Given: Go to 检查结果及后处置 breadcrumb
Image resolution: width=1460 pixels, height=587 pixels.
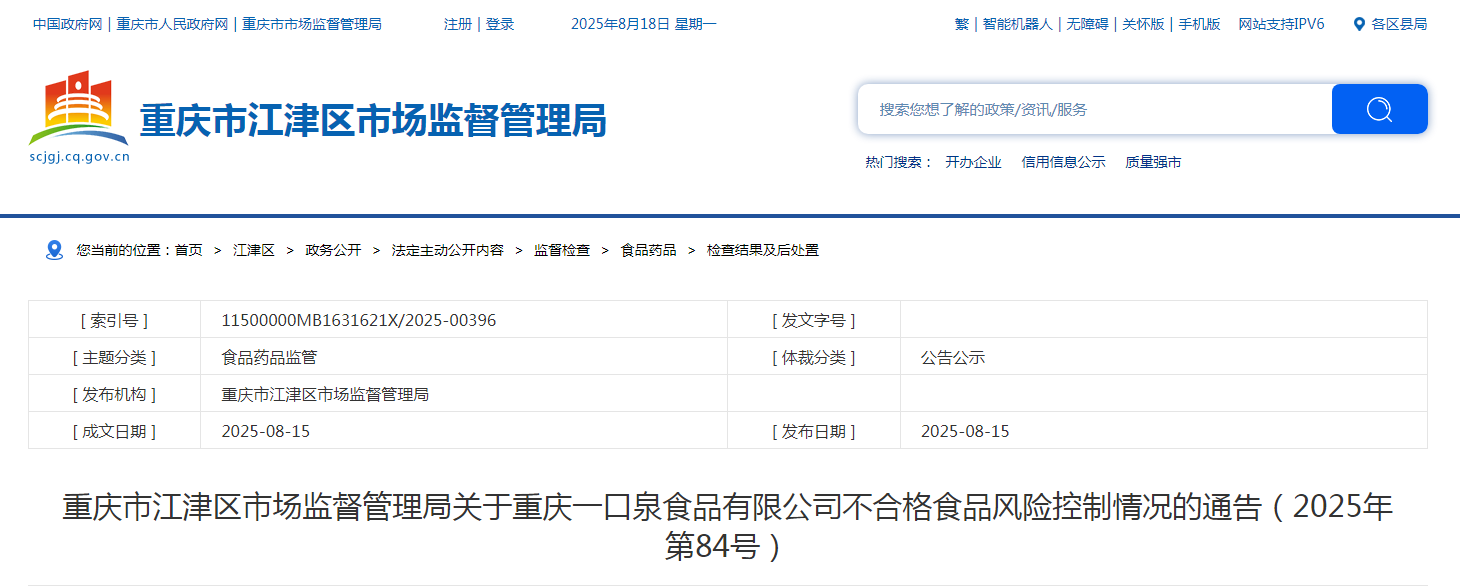Looking at the screenshot, I should click(763, 250).
